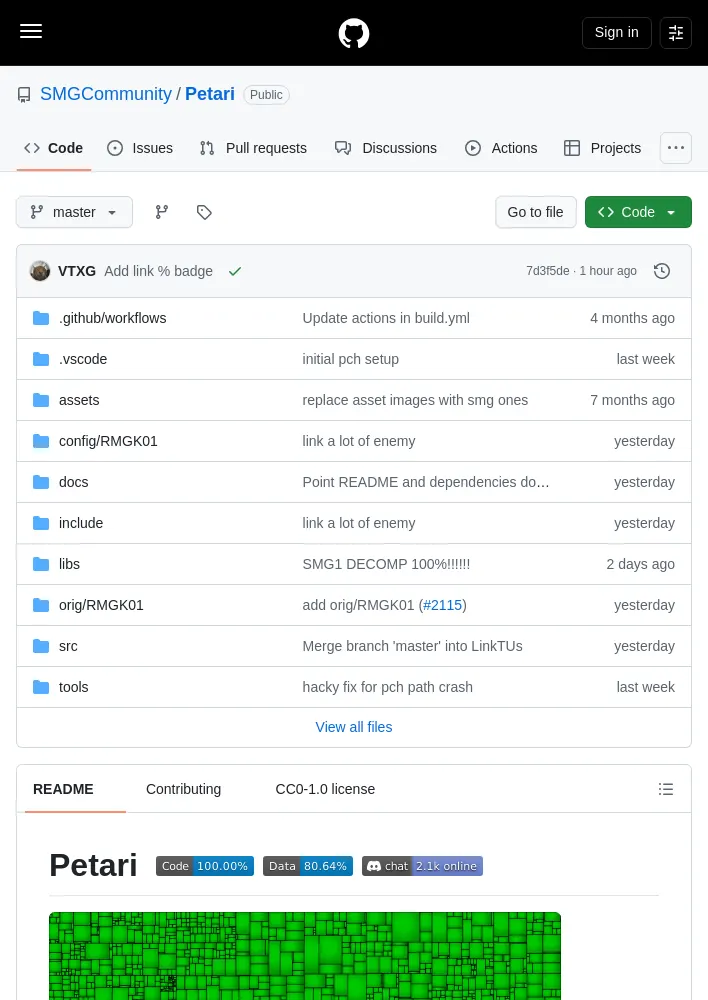Open the Go to file search
708x1000 pixels.
(536, 212)
